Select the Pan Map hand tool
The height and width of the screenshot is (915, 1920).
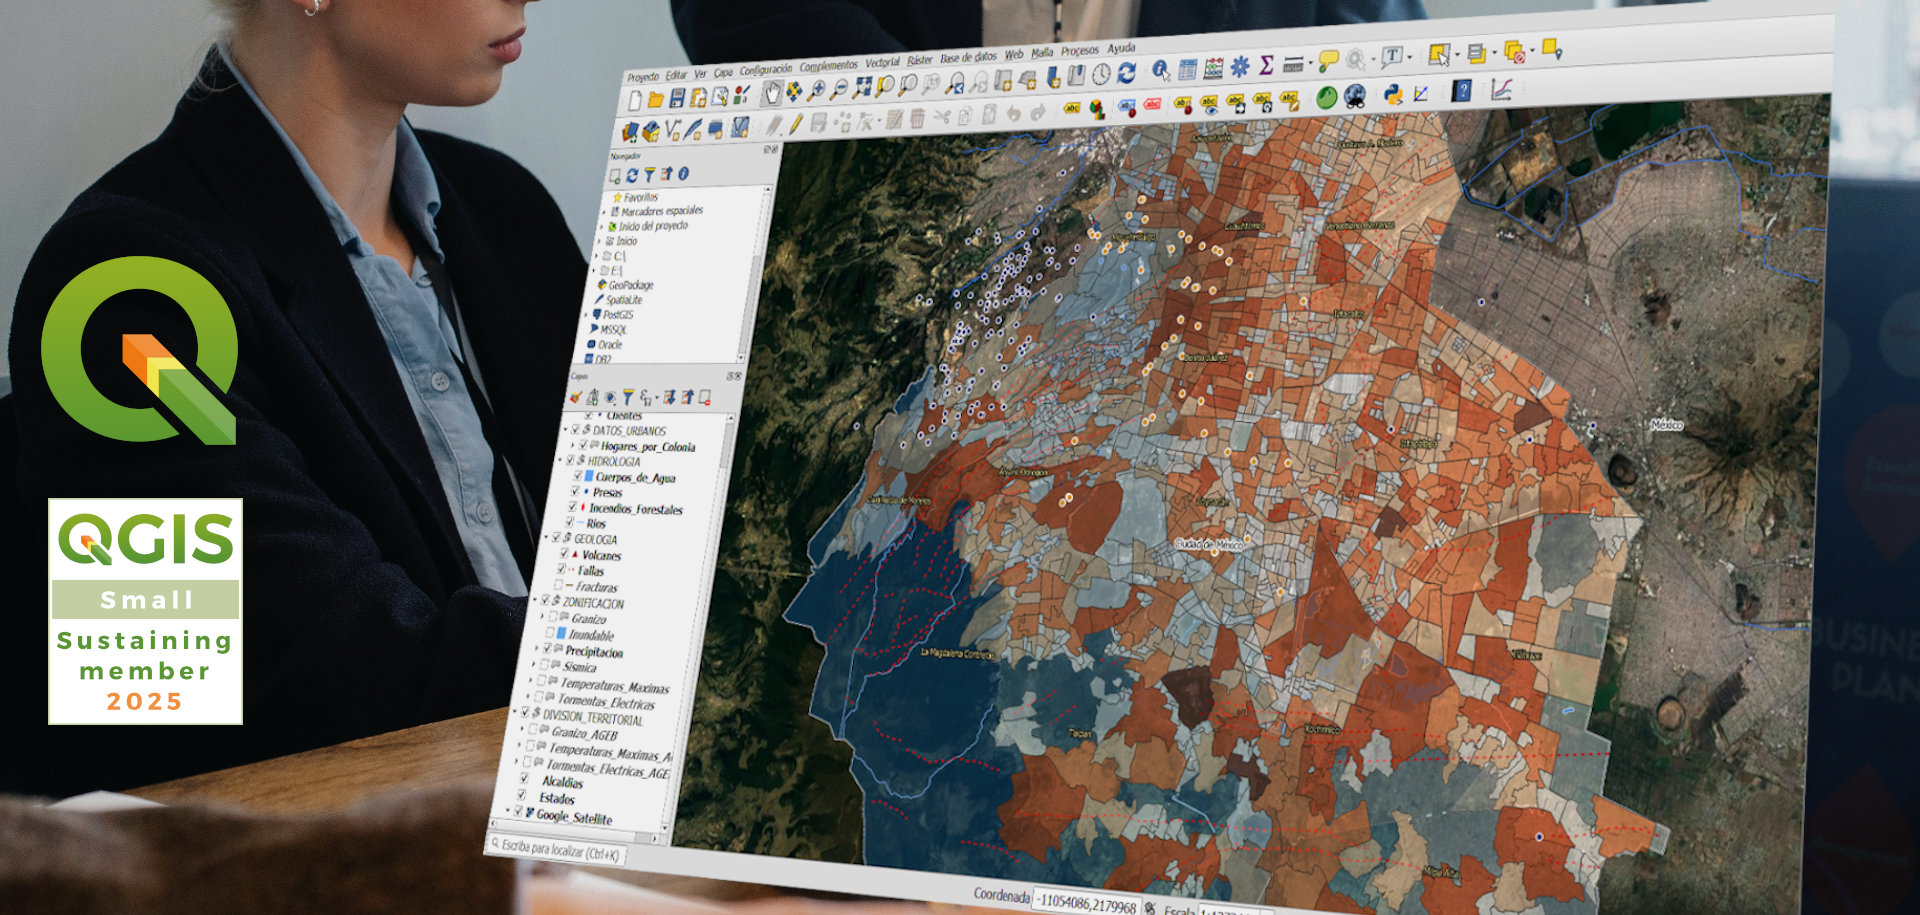772,94
